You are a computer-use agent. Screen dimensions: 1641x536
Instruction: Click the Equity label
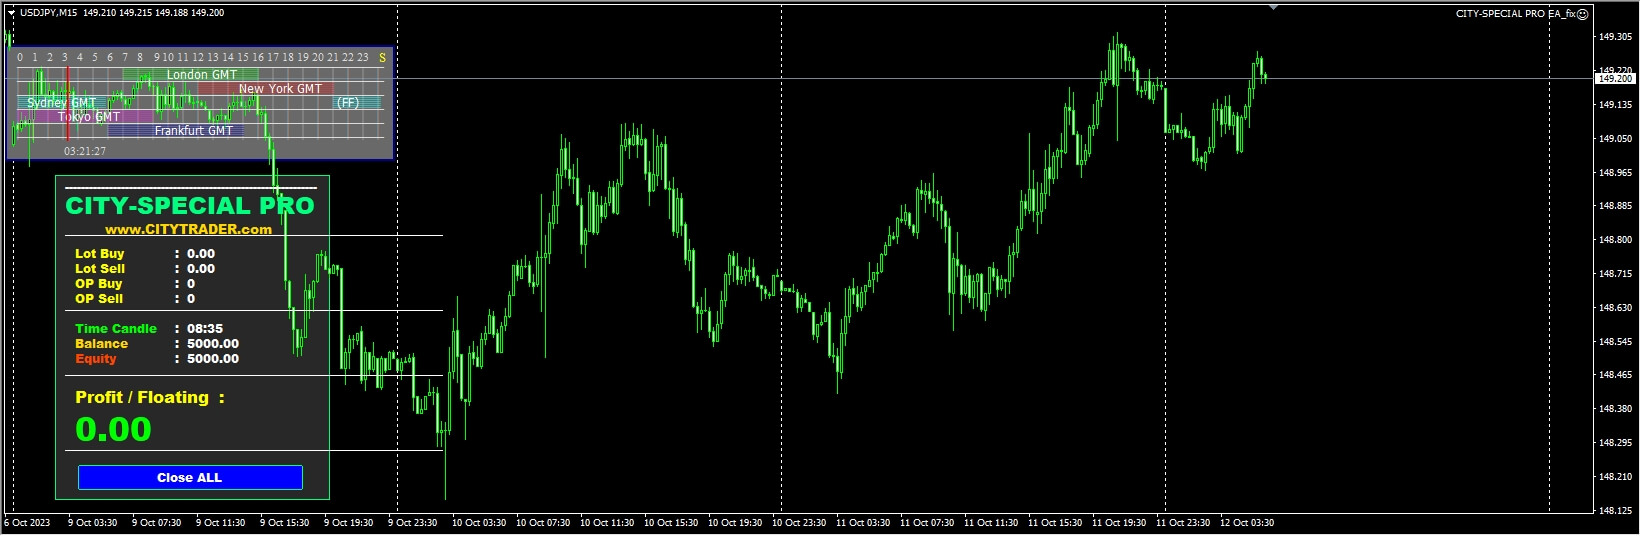click(96, 359)
